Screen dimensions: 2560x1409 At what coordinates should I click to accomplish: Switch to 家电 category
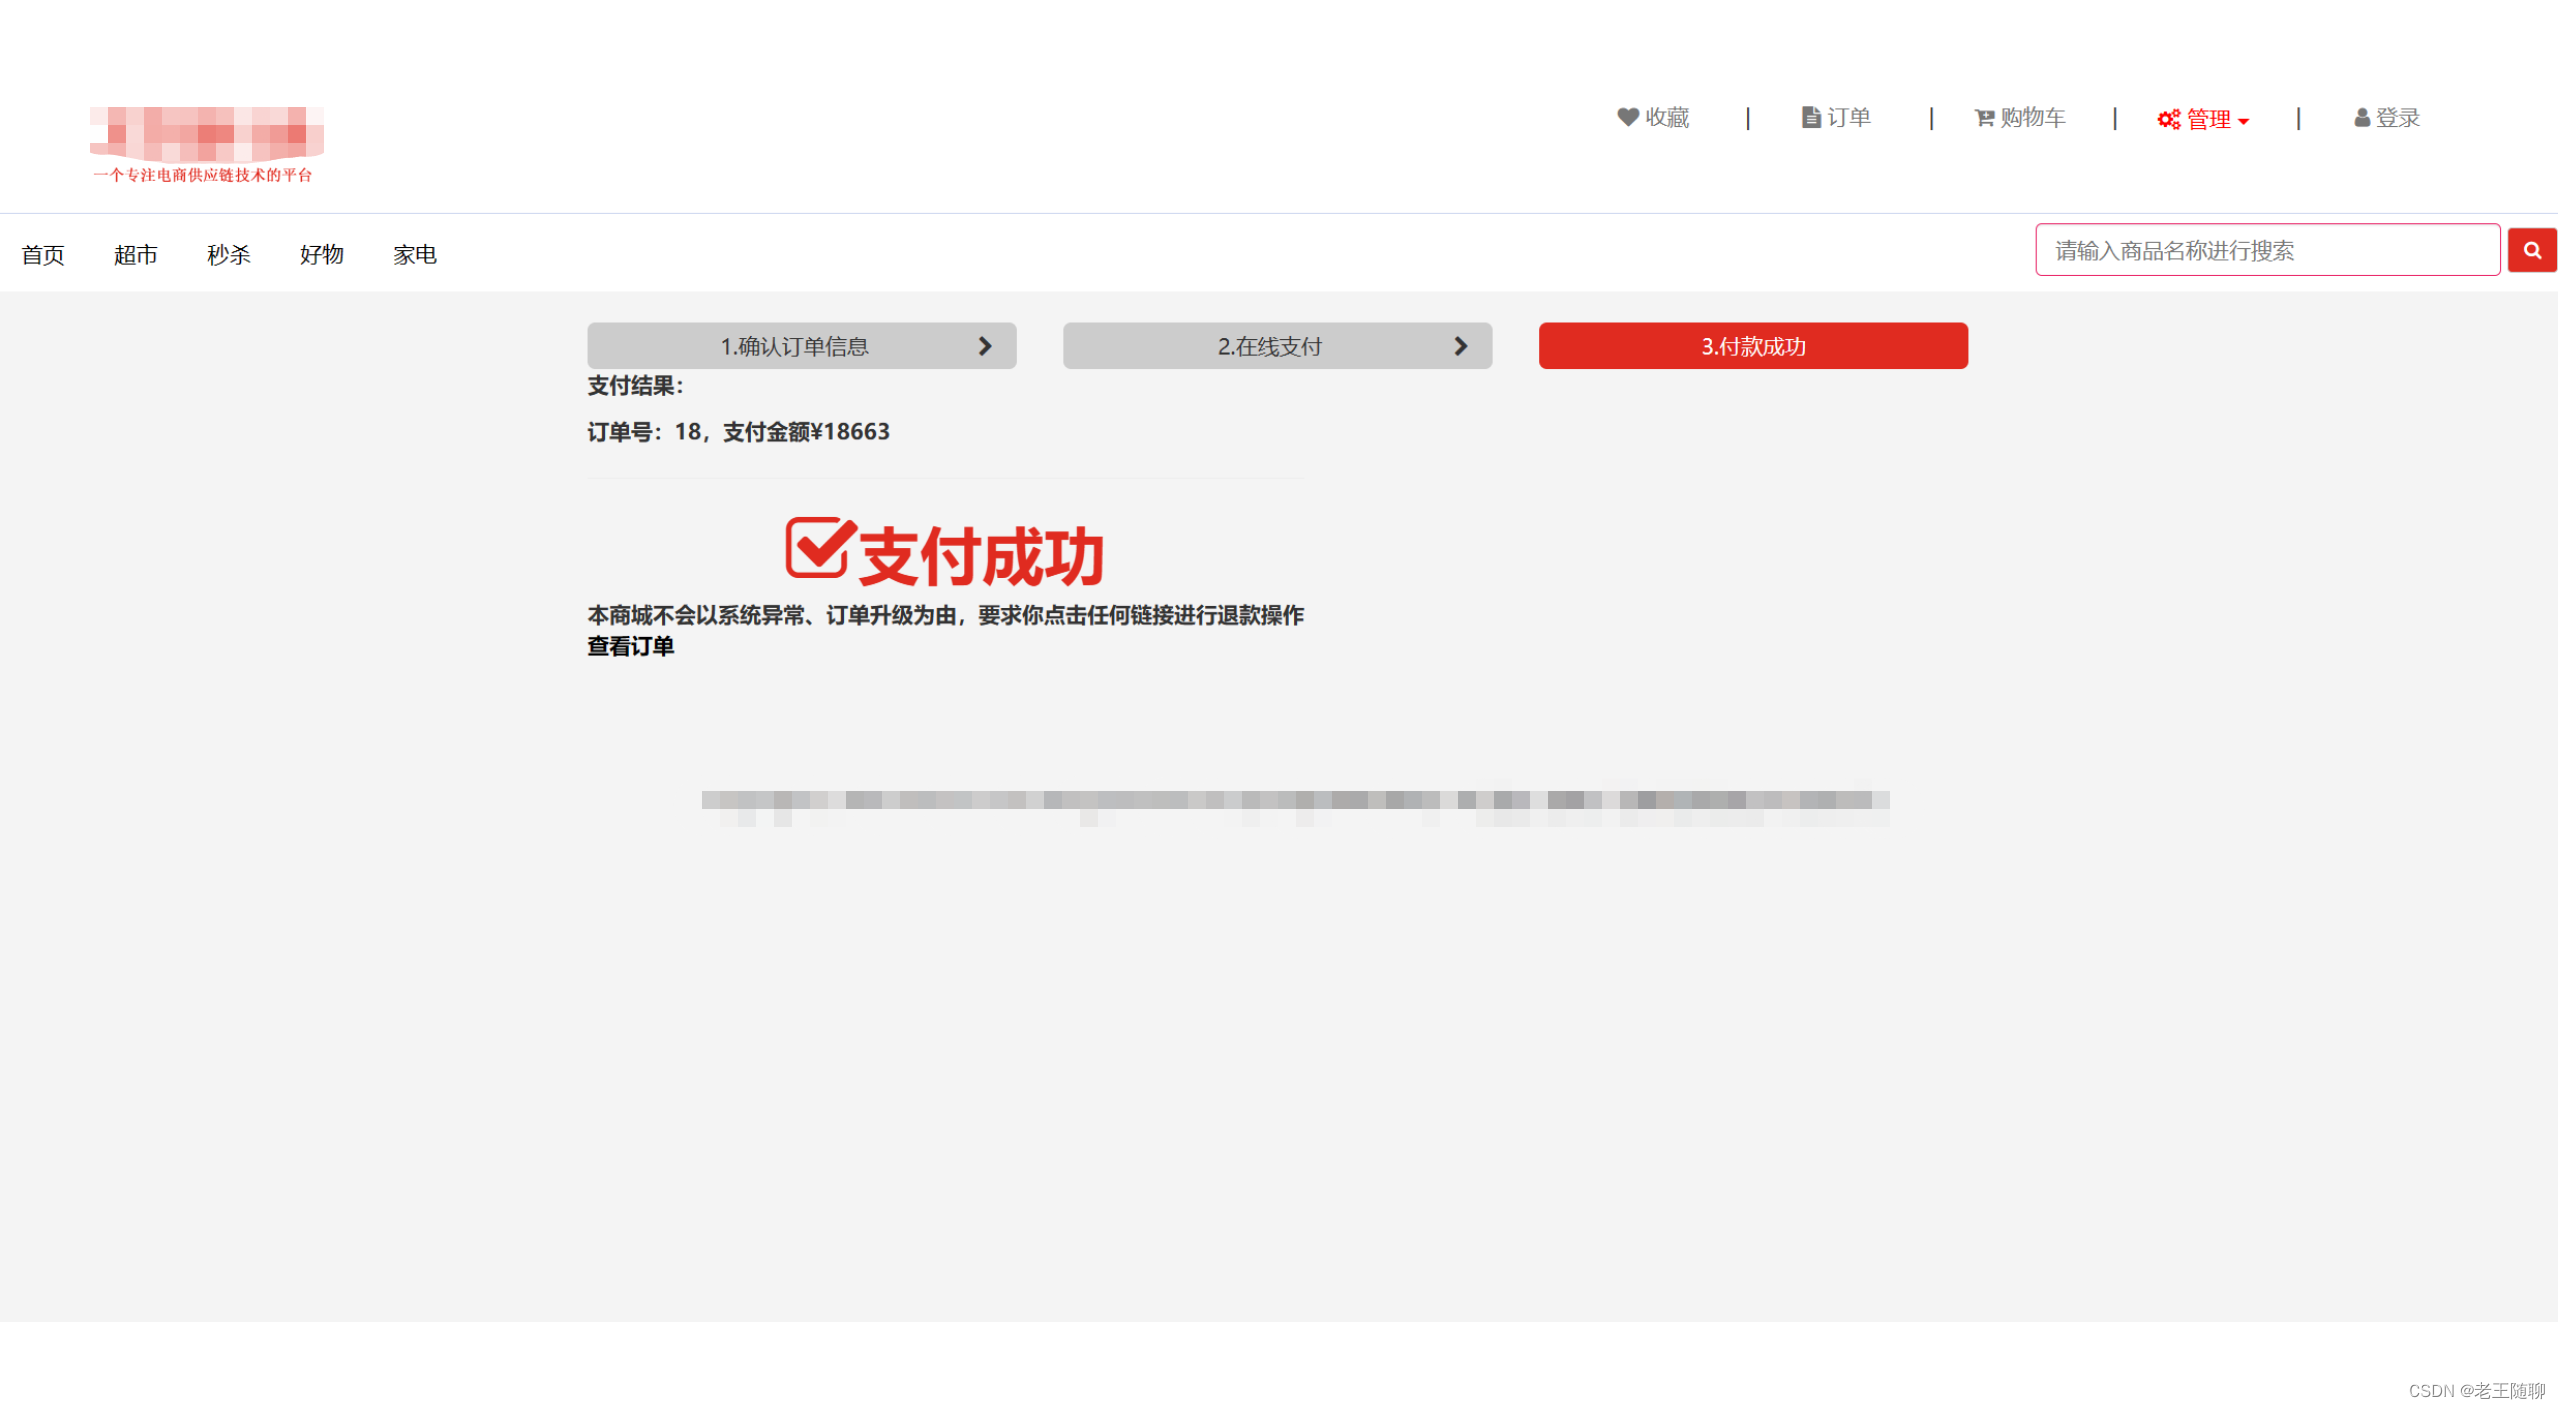pos(415,255)
